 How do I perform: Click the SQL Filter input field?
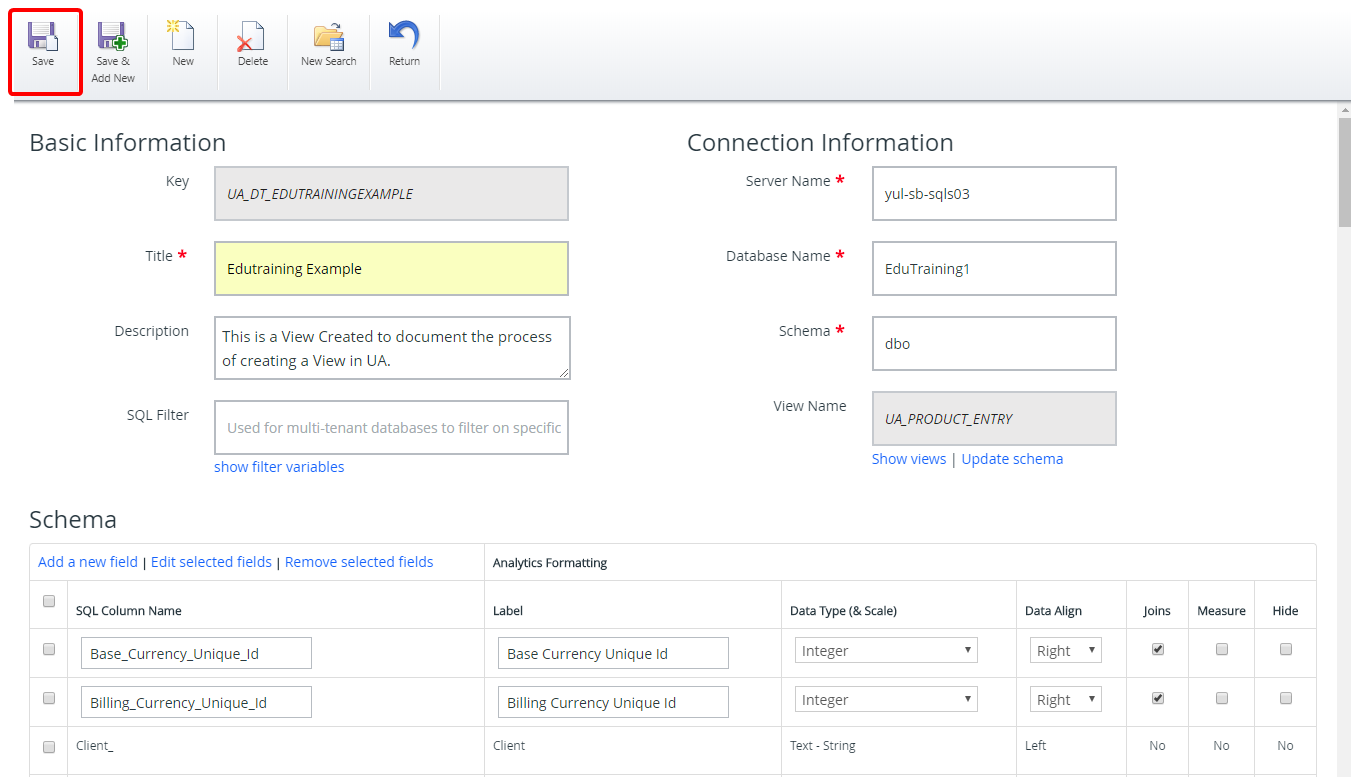[391, 427]
